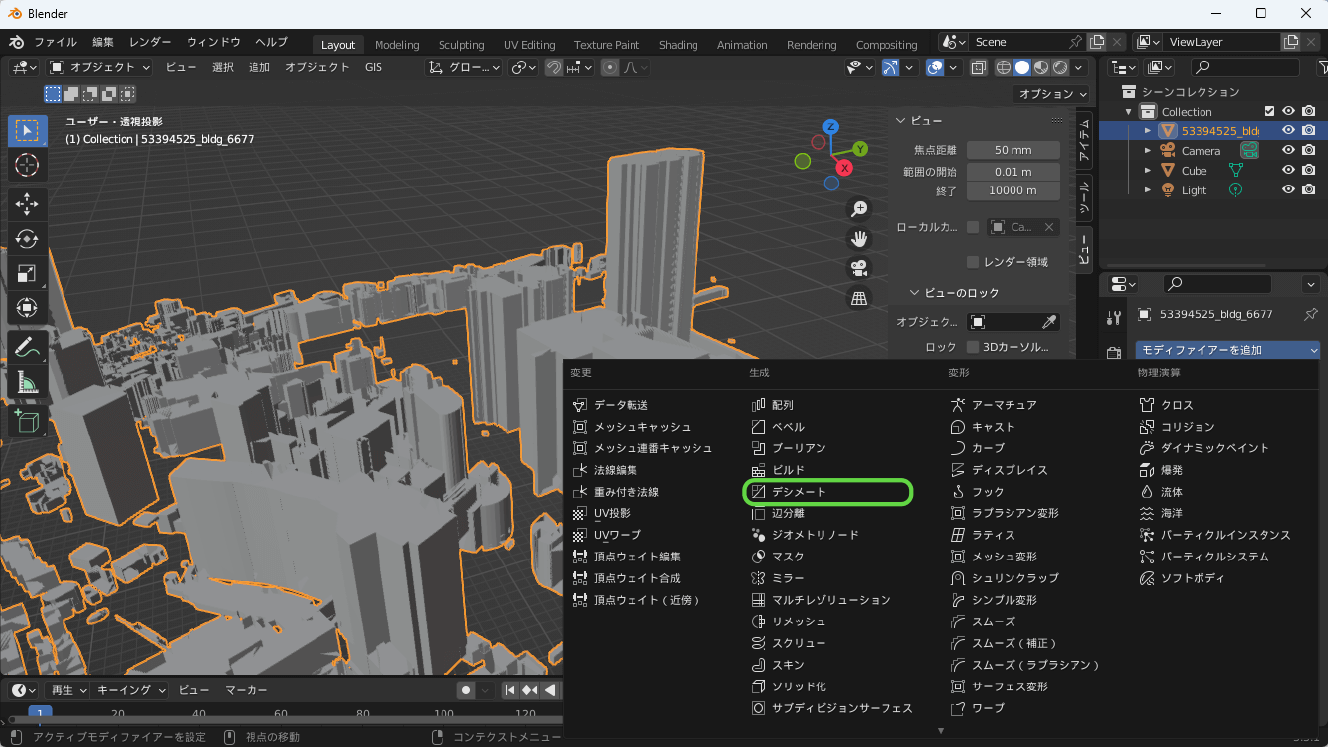The width and height of the screenshot is (1328, 747).
Task: Open the ファイル menu
Action: pos(55,43)
